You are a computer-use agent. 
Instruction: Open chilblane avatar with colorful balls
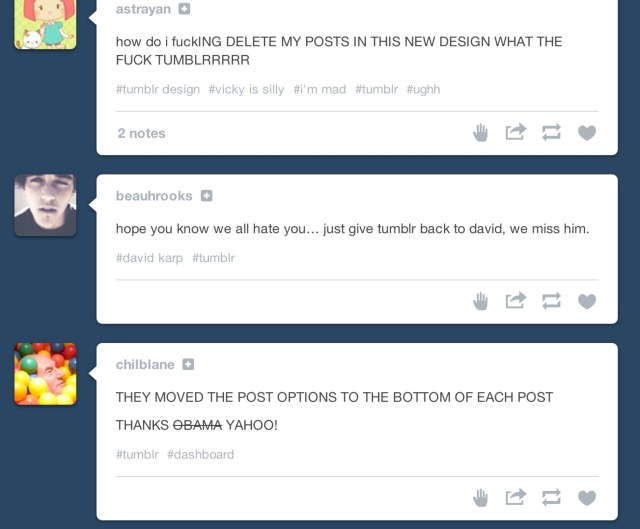(45, 374)
